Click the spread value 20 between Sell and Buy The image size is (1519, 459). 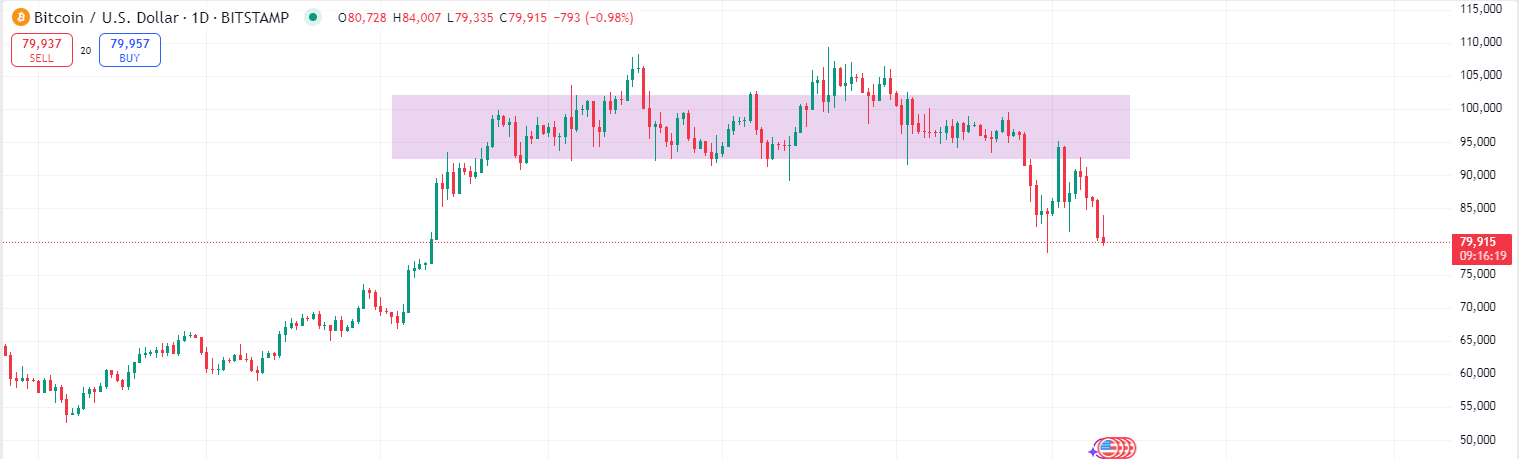tap(85, 49)
